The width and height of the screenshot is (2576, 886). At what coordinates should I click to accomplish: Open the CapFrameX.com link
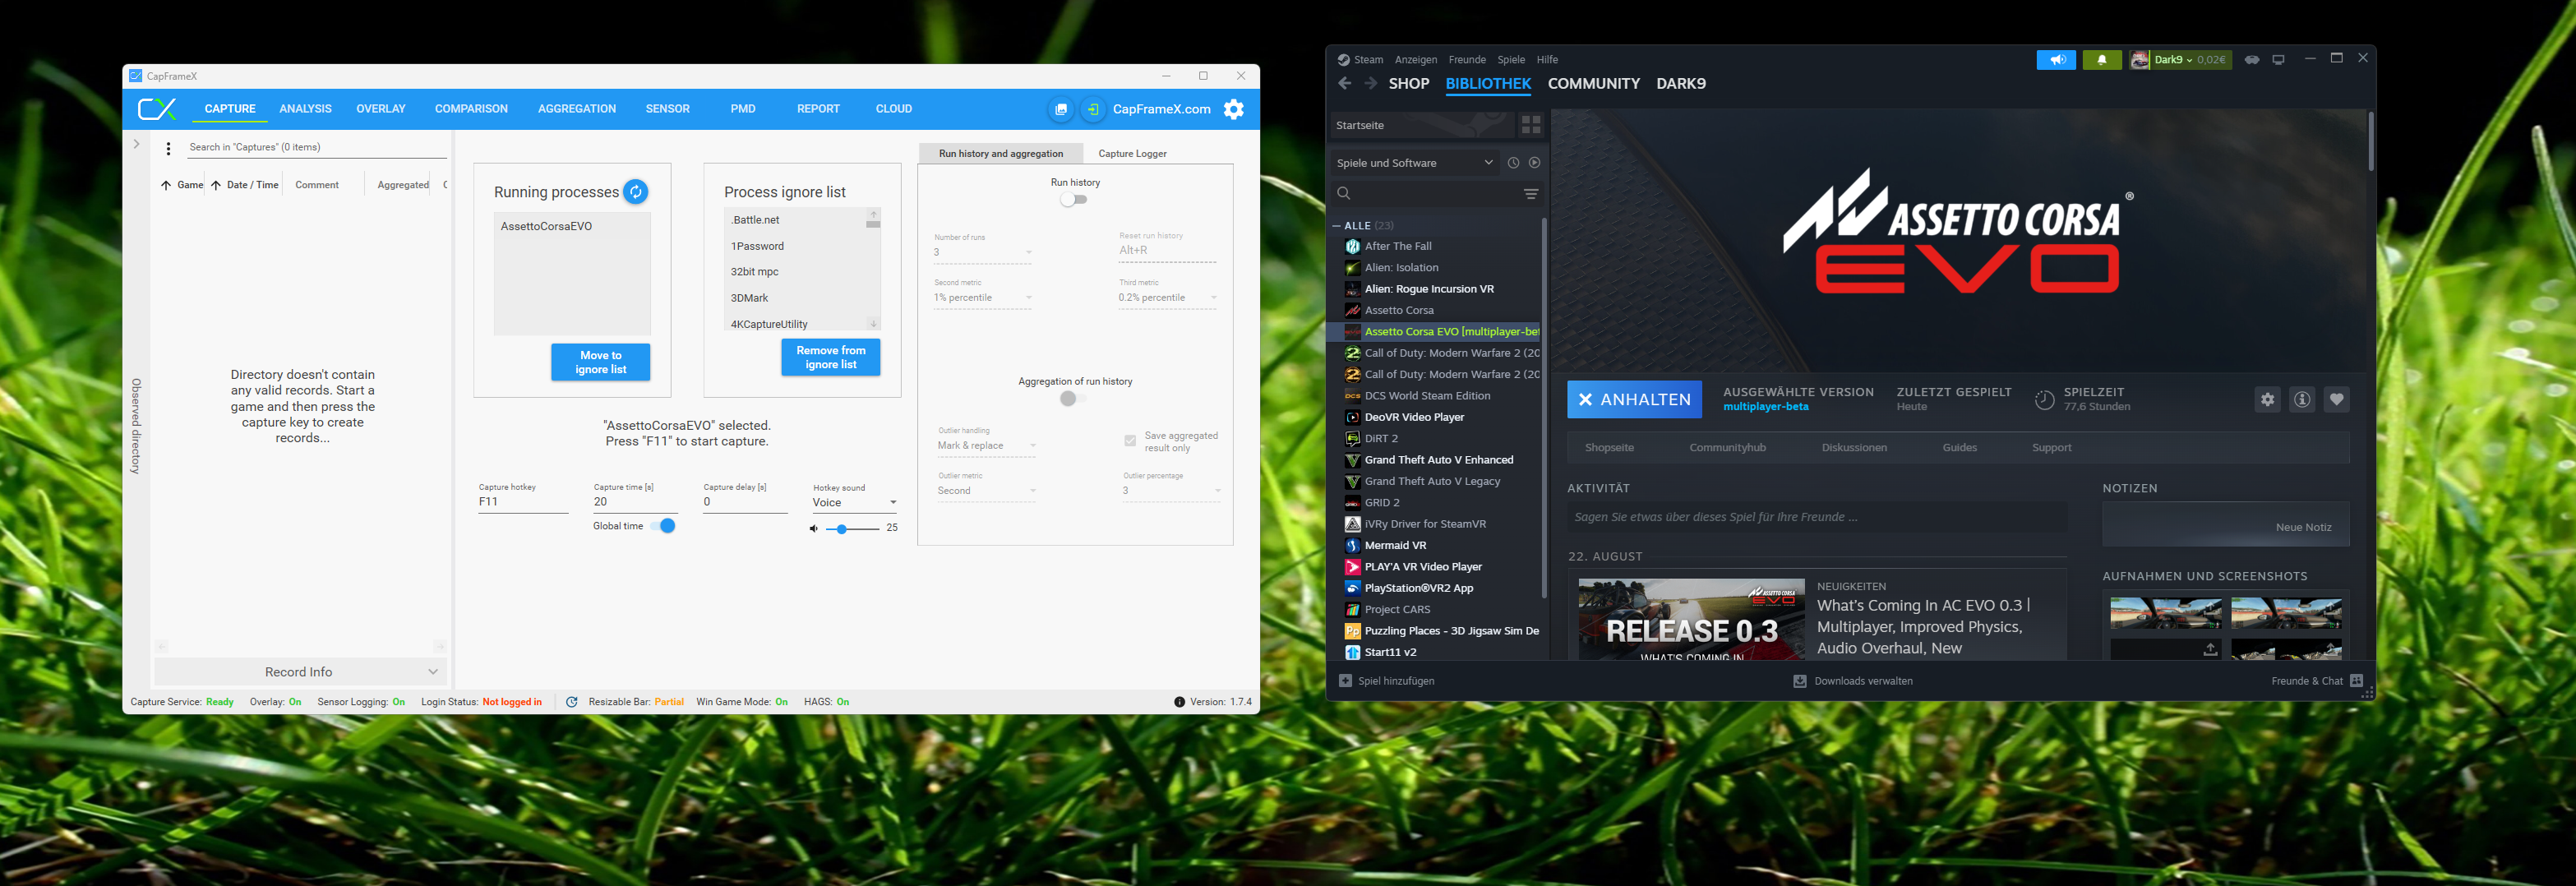1161,109
